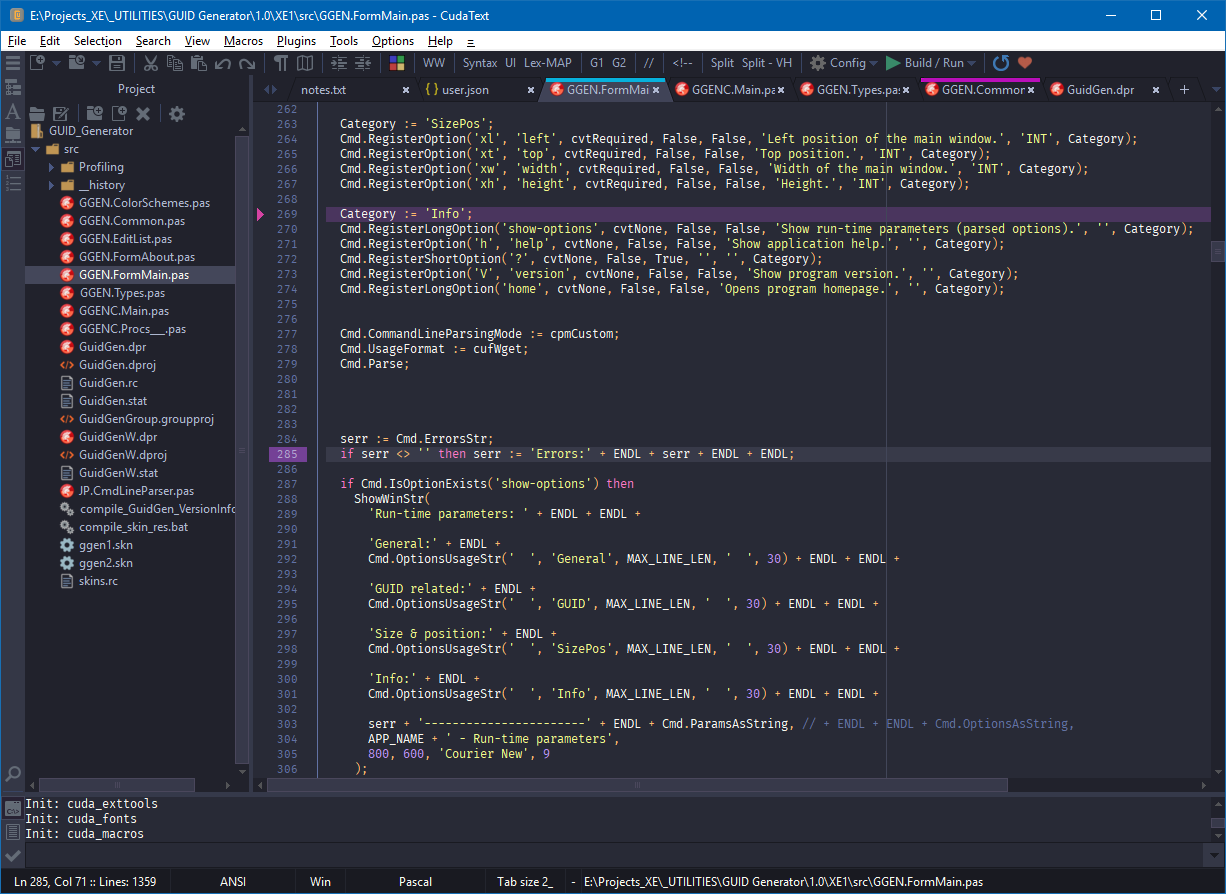Viewport: 1226px width, 894px height.
Task: Click the colored squares theme icon
Action: pyautogui.click(x=397, y=63)
